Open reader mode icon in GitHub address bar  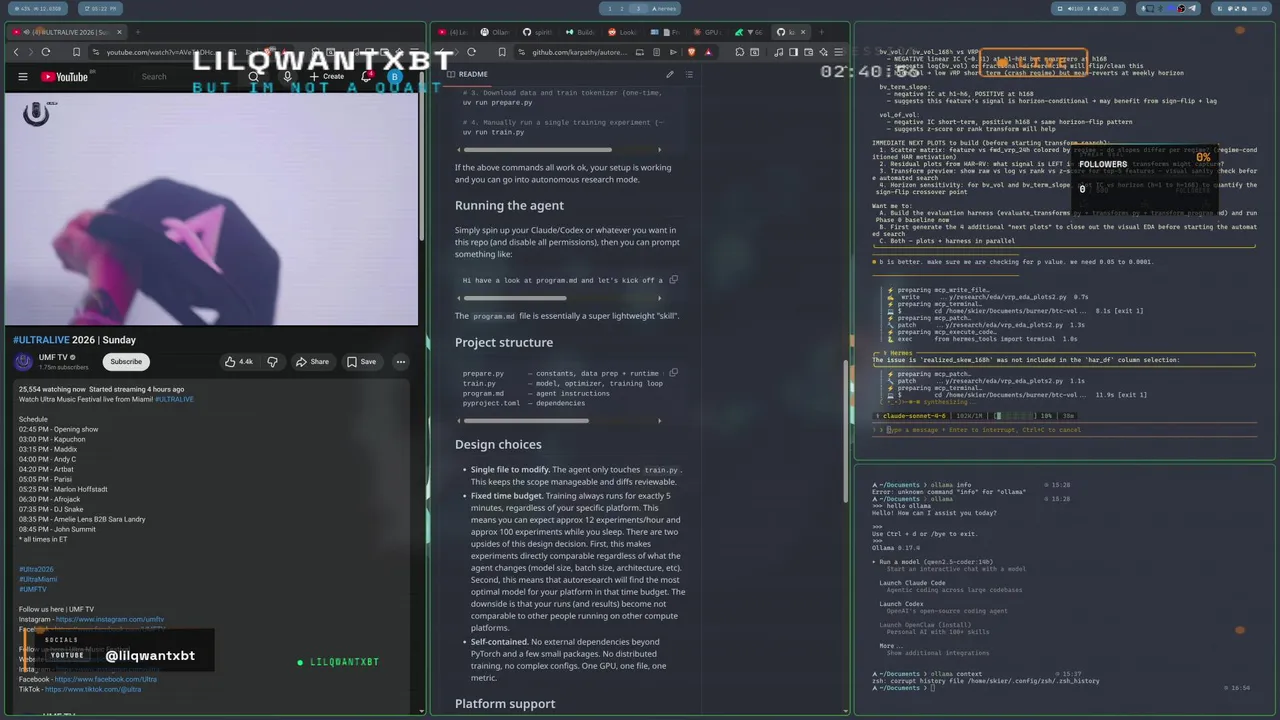click(656, 52)
